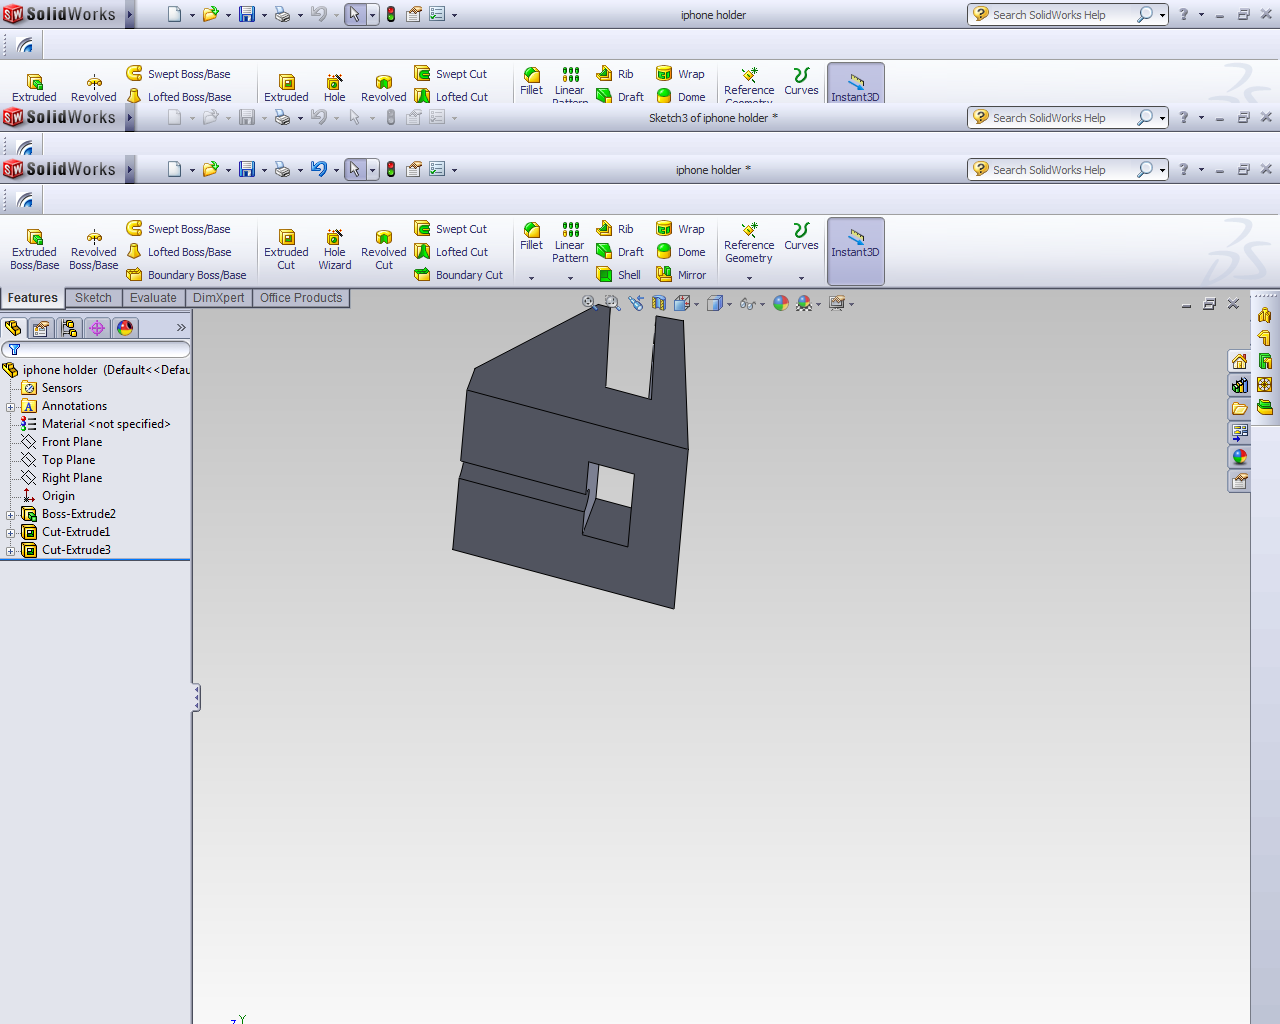Select the Fillet tool
This screenshot has height=1024, width=1280.
pyautogui.click(x=531, y=236)
